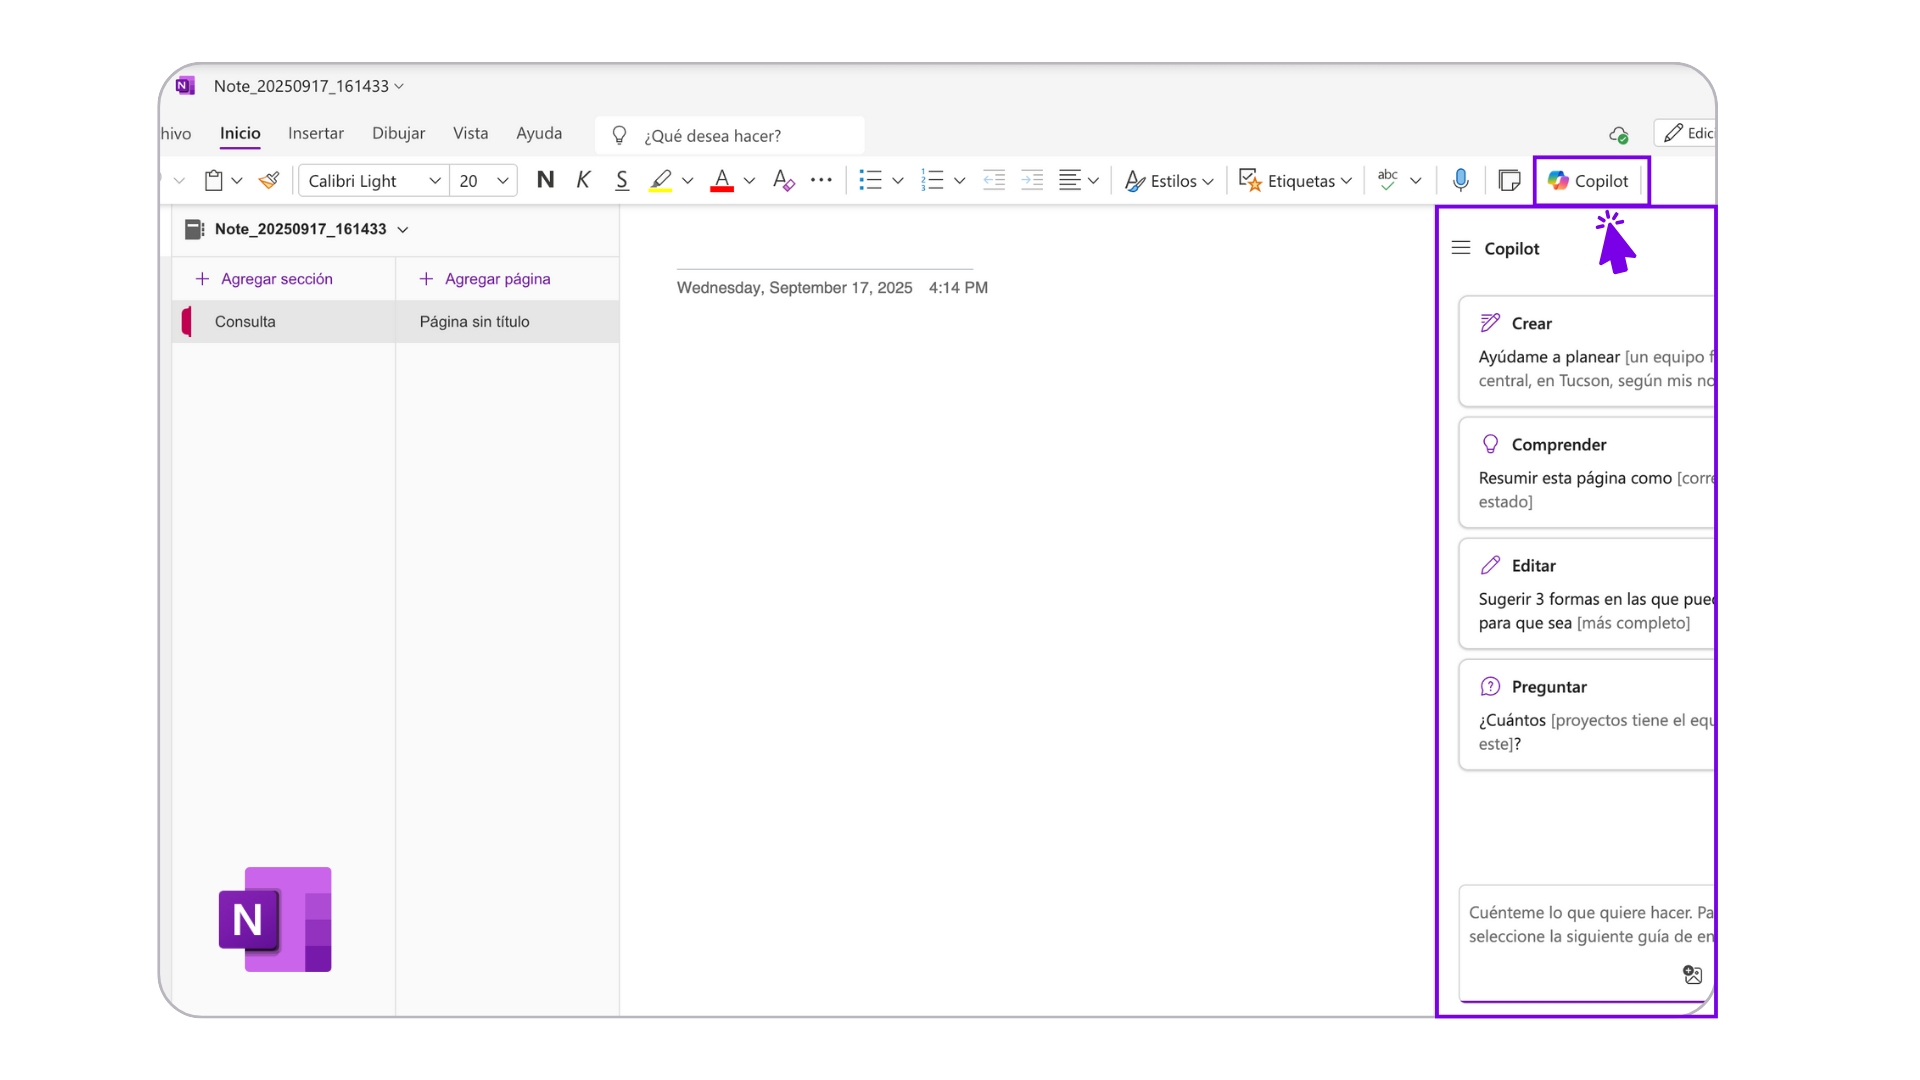Open the Copilot pane button
Image resolution: width=1920 pixels, height=1080 pixels.
pyautogui.click(x=1590, y=180)
